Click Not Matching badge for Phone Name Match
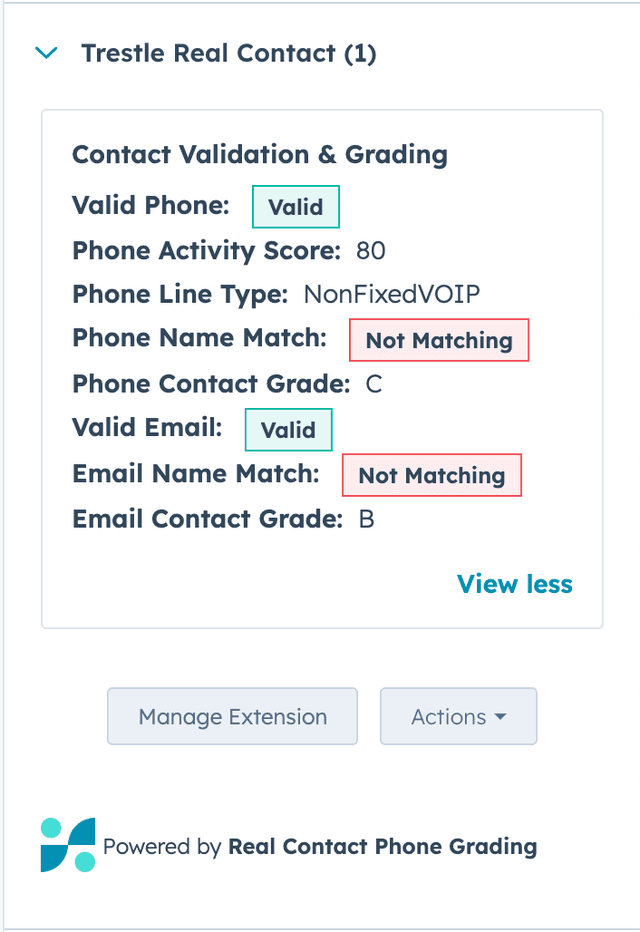The height and width of the screenshot is (932, 640). click(x=438, y=341)
